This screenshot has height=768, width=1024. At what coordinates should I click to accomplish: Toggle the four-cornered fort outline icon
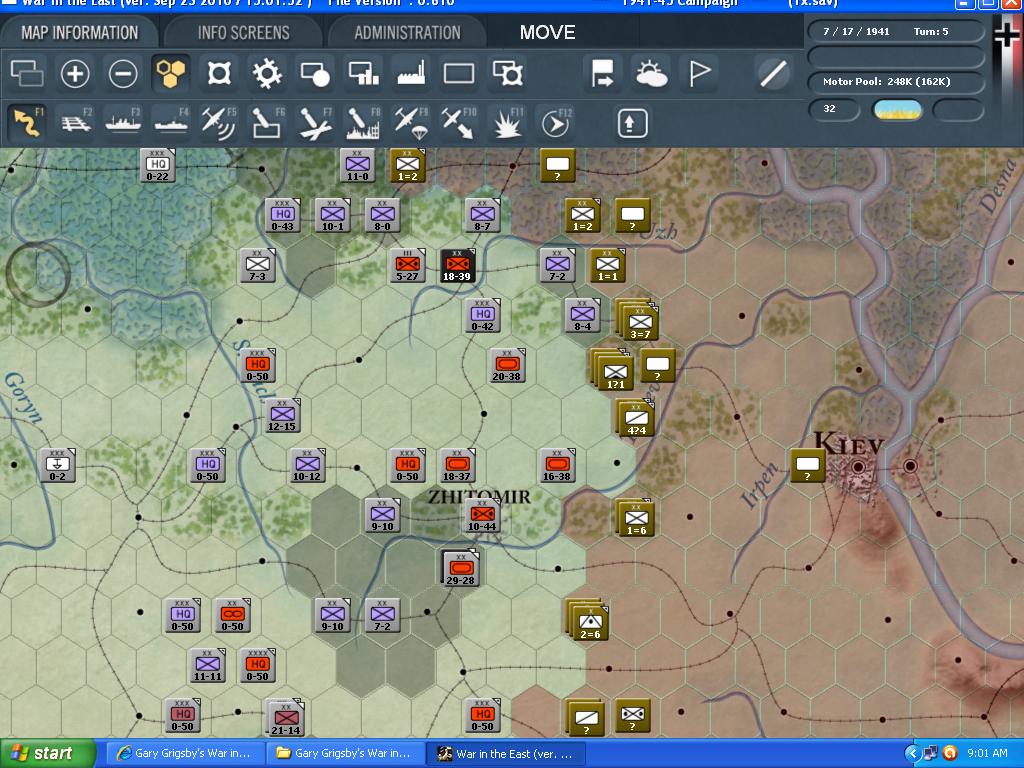coord(219,73)
